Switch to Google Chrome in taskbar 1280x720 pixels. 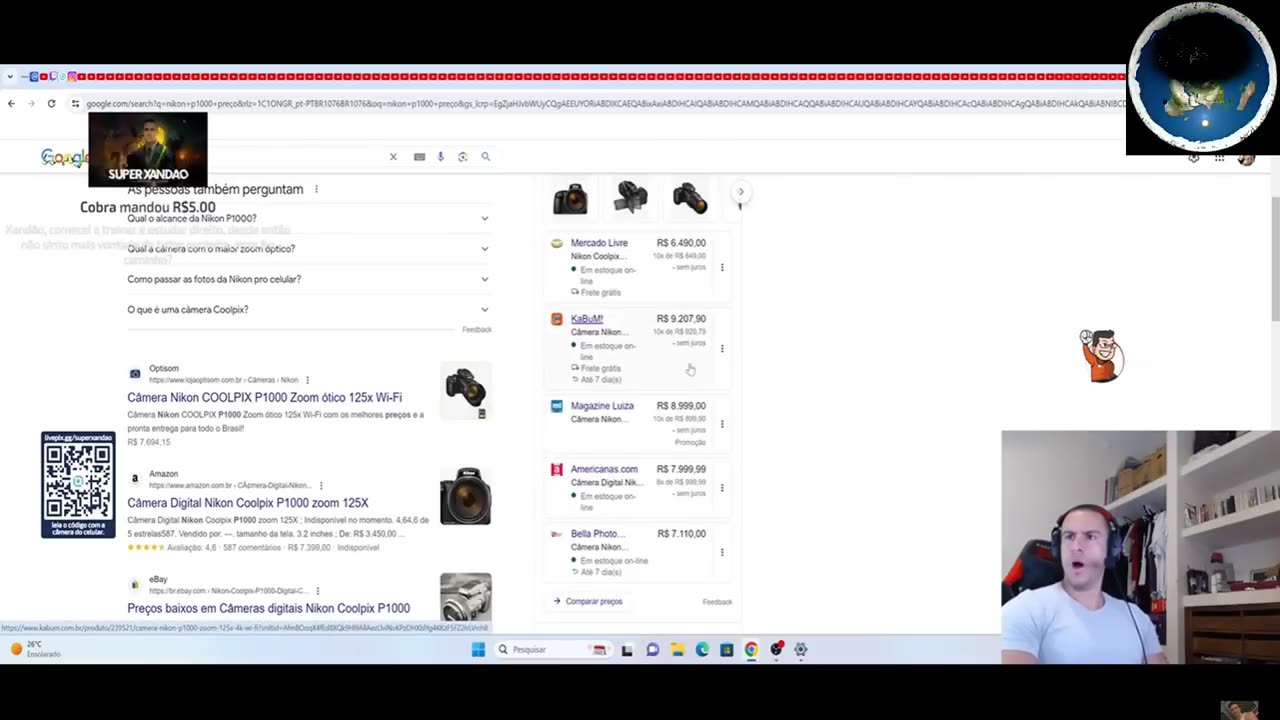pos(751,650)
